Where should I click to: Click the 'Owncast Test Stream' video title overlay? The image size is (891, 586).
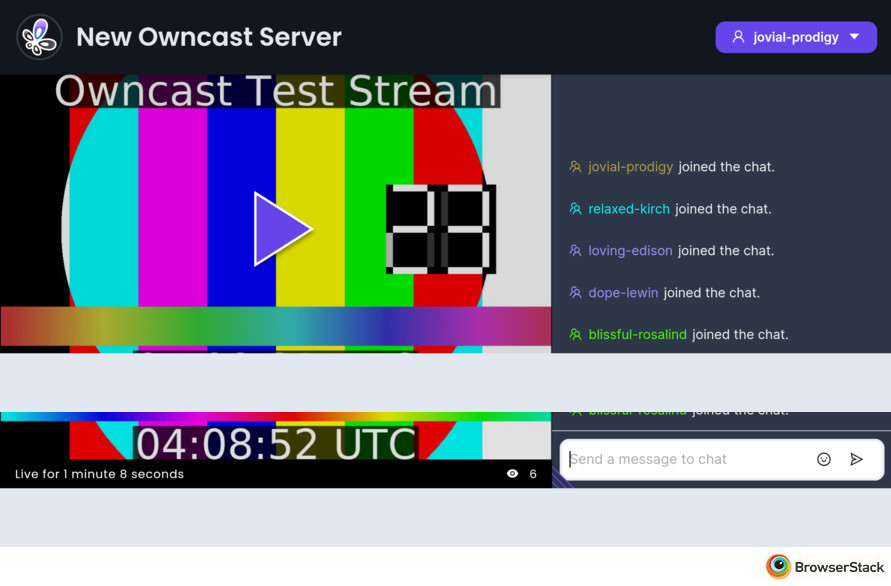pos(277,91)
